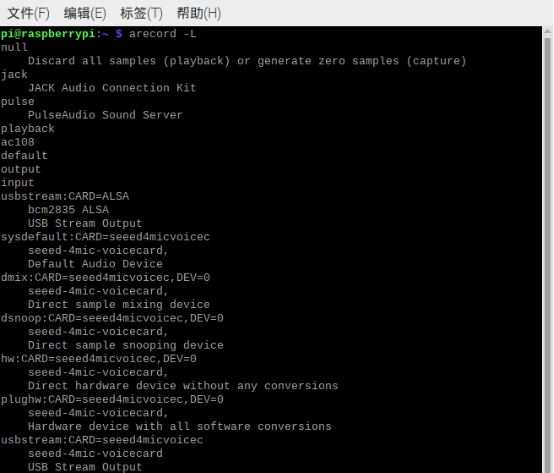
Task: Click the 'dmix:CARD=seeed4micvoicec,DEV=0' line
Action: pos(105,278)
